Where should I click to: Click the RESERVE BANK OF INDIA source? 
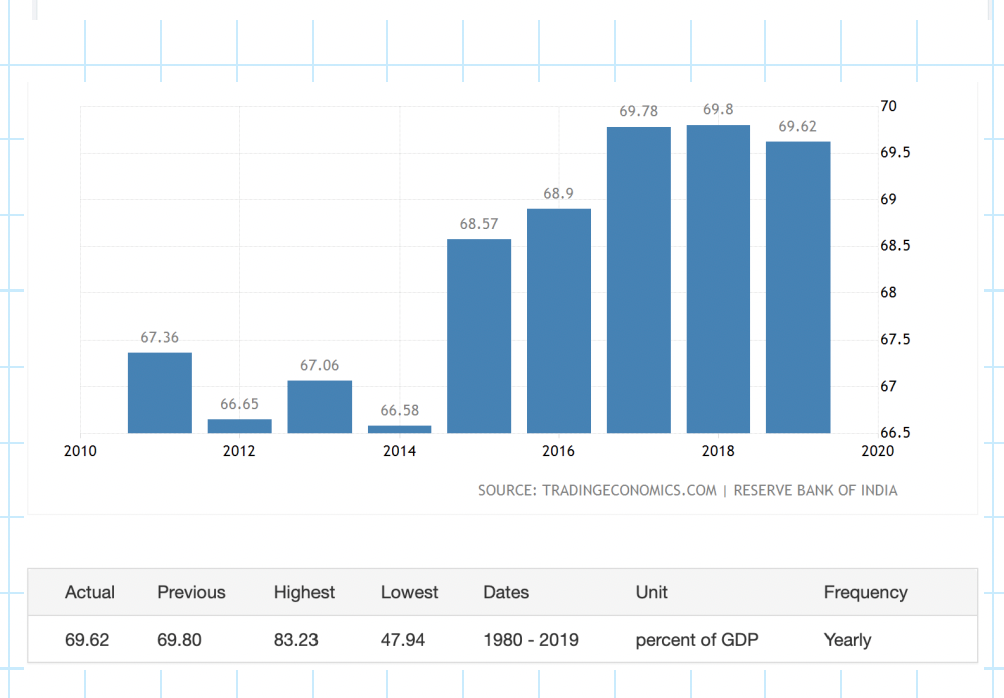pos(815,491)
